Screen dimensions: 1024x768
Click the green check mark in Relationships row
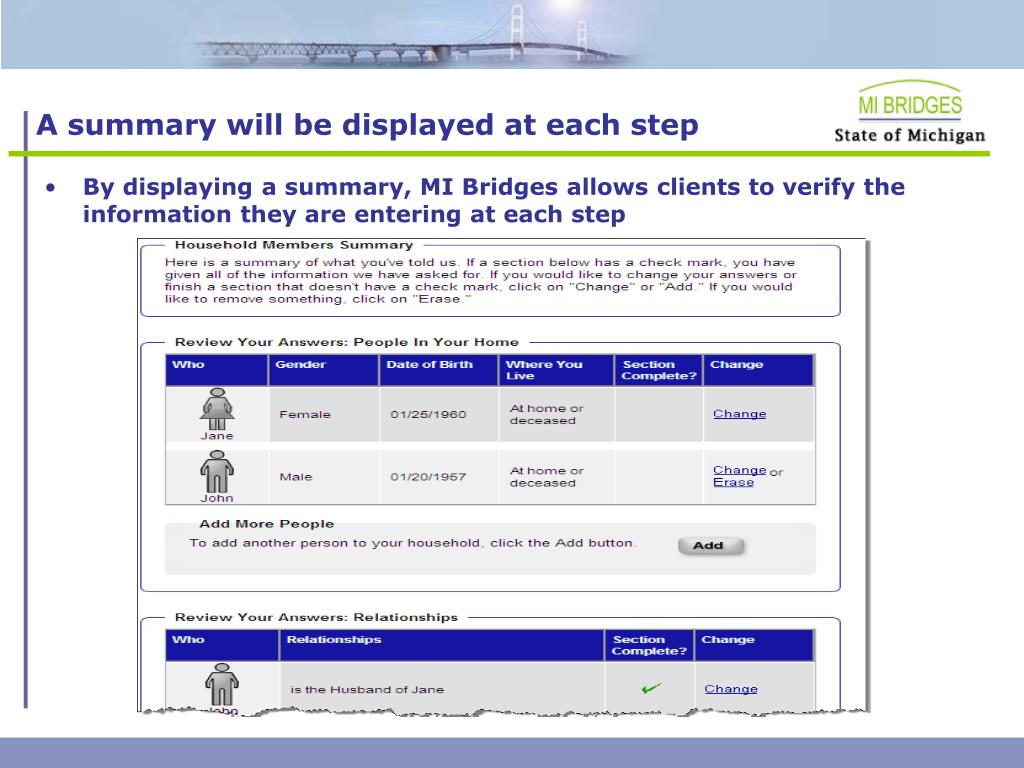650,688
